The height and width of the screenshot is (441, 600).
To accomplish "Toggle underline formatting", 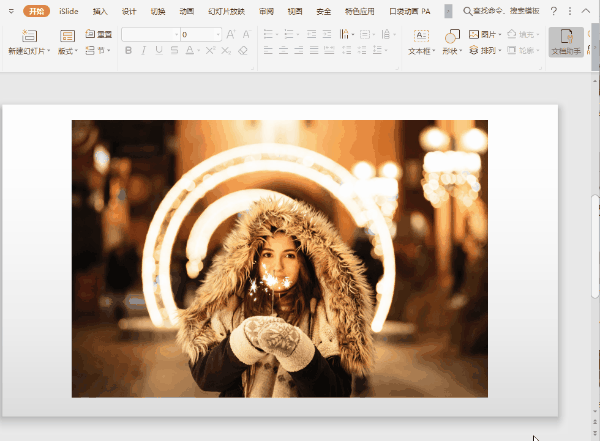I will click(x=159, y=51).
